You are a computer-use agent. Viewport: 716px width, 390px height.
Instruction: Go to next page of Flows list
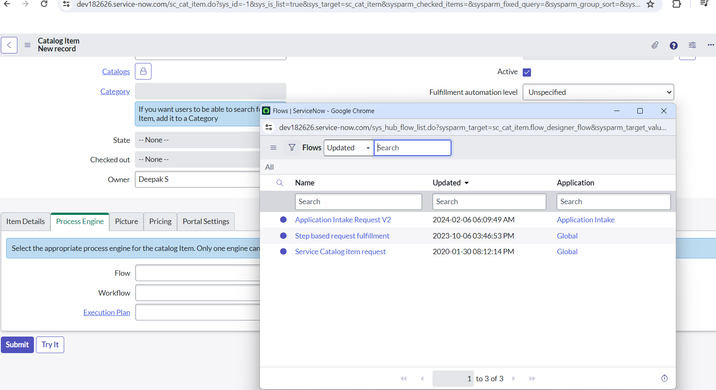pyautogui.click(x=513, y=379)
